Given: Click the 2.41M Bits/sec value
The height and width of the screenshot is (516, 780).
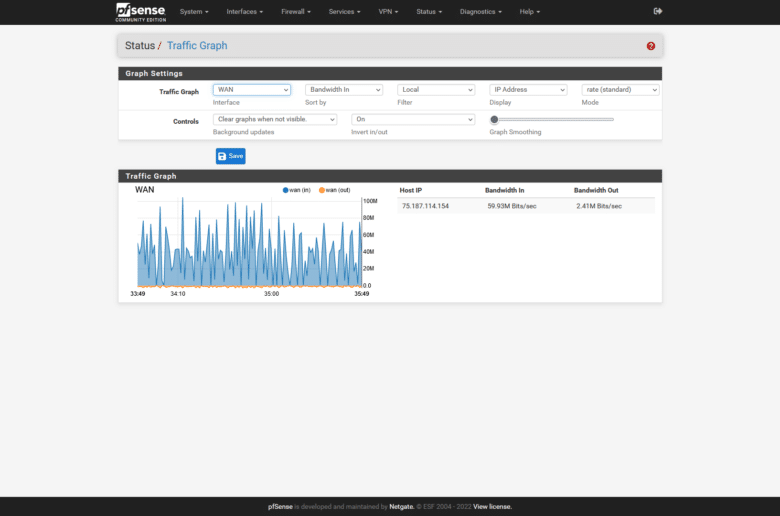Looking at the screenshot, I should click(599, 206).
